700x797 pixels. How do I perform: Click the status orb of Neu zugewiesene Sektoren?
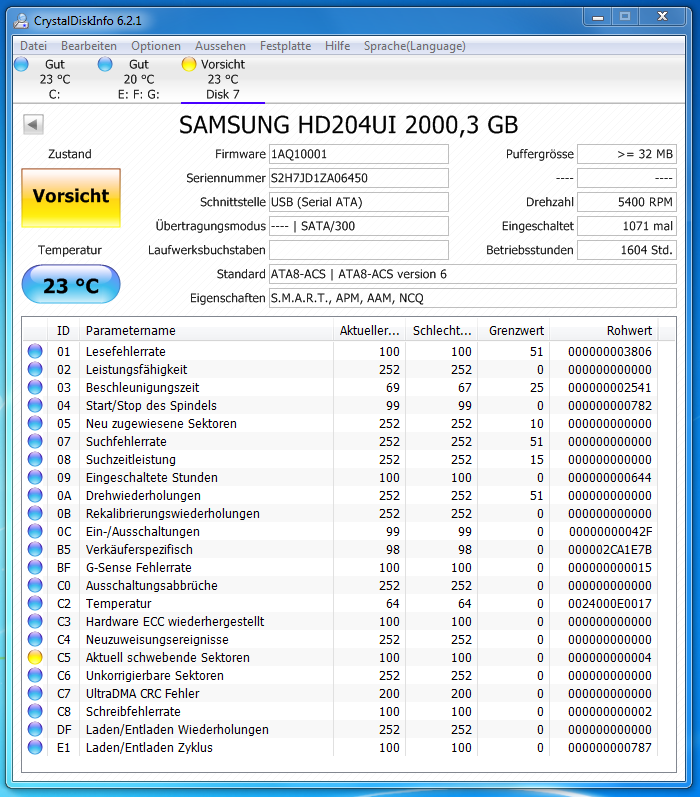pyautogui.click(x=35, y=423)
